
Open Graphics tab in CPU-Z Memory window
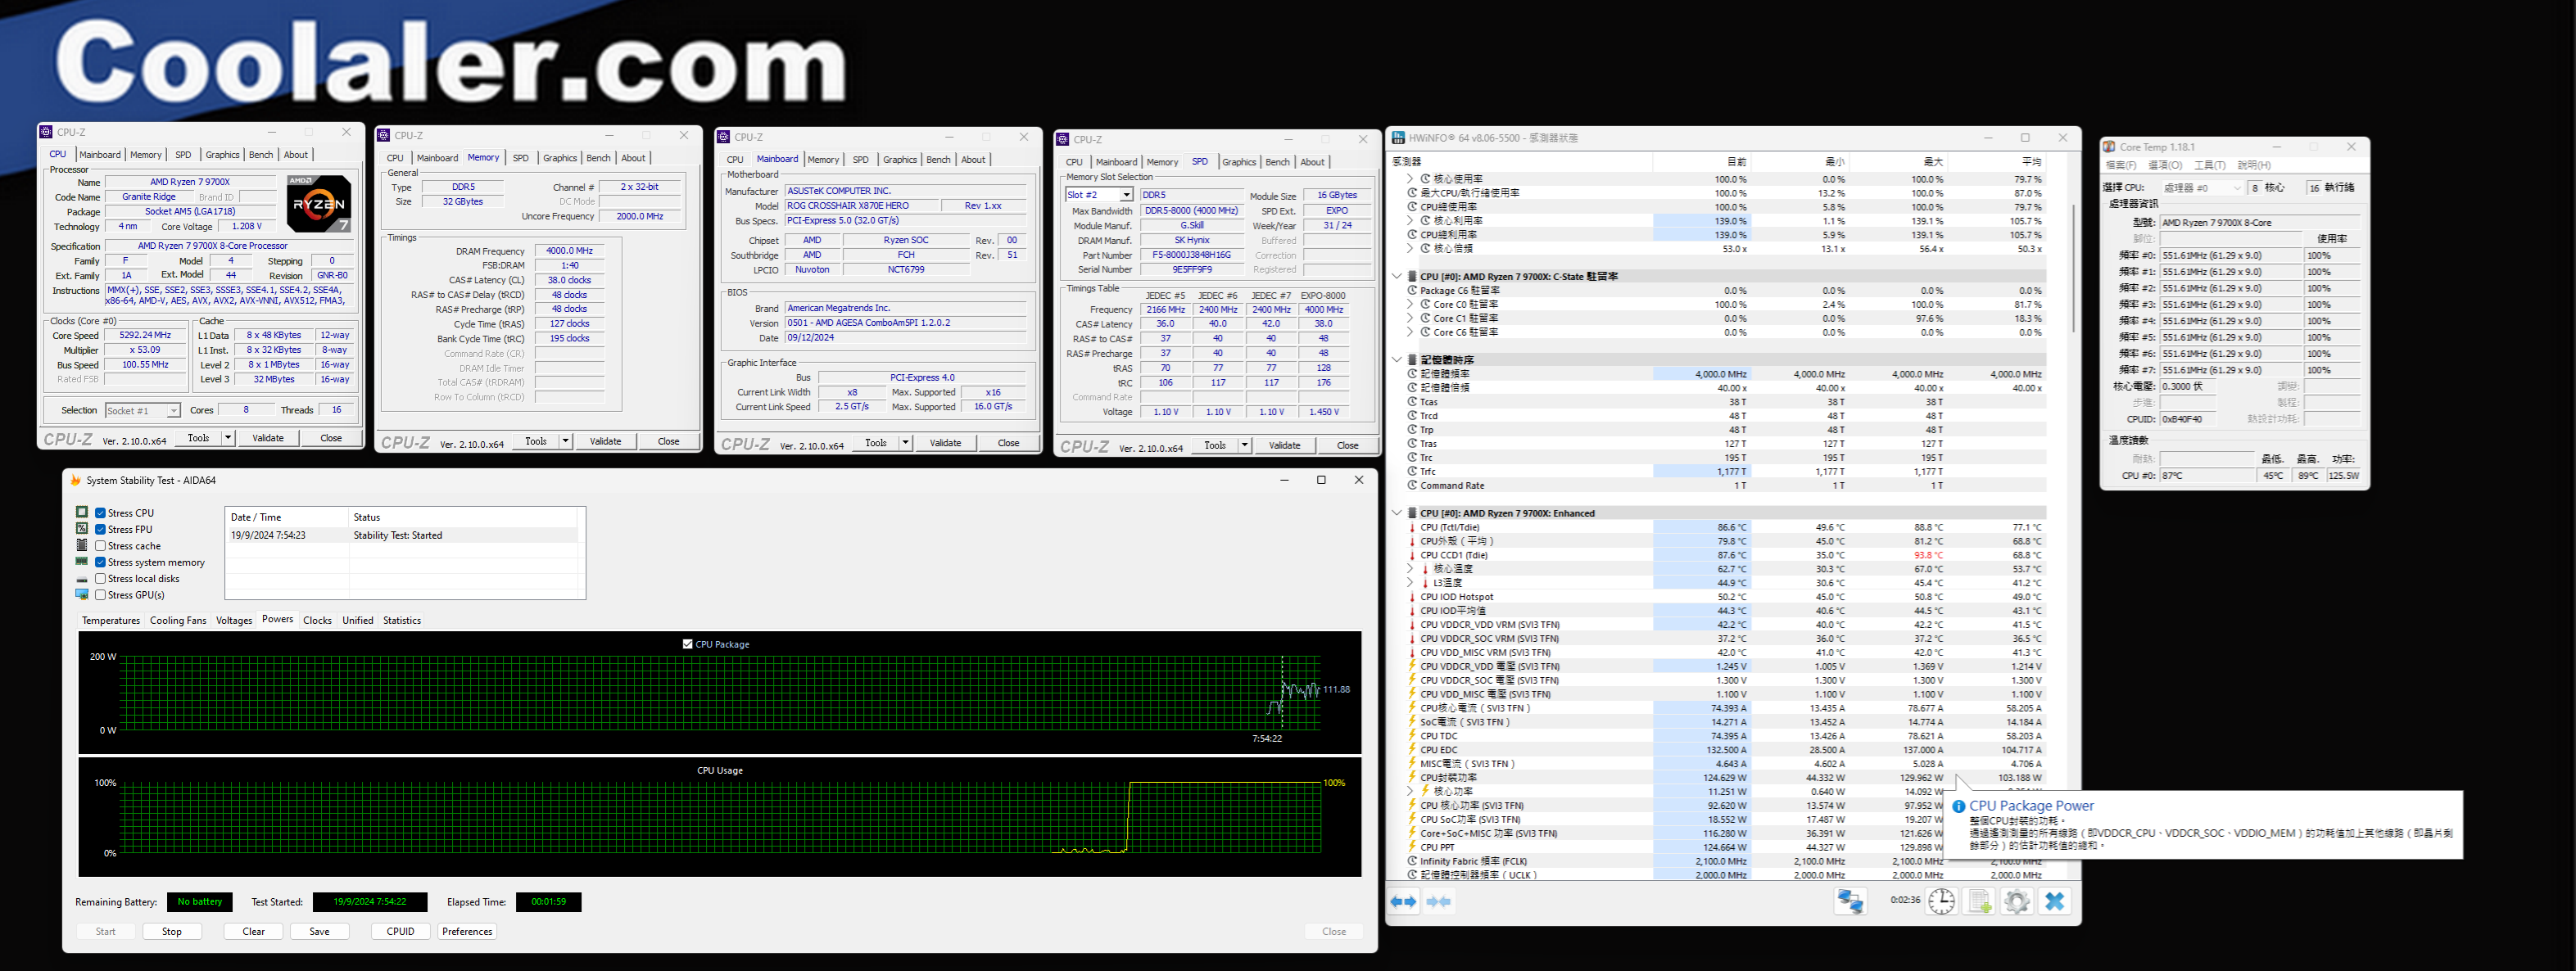[560, 158]
